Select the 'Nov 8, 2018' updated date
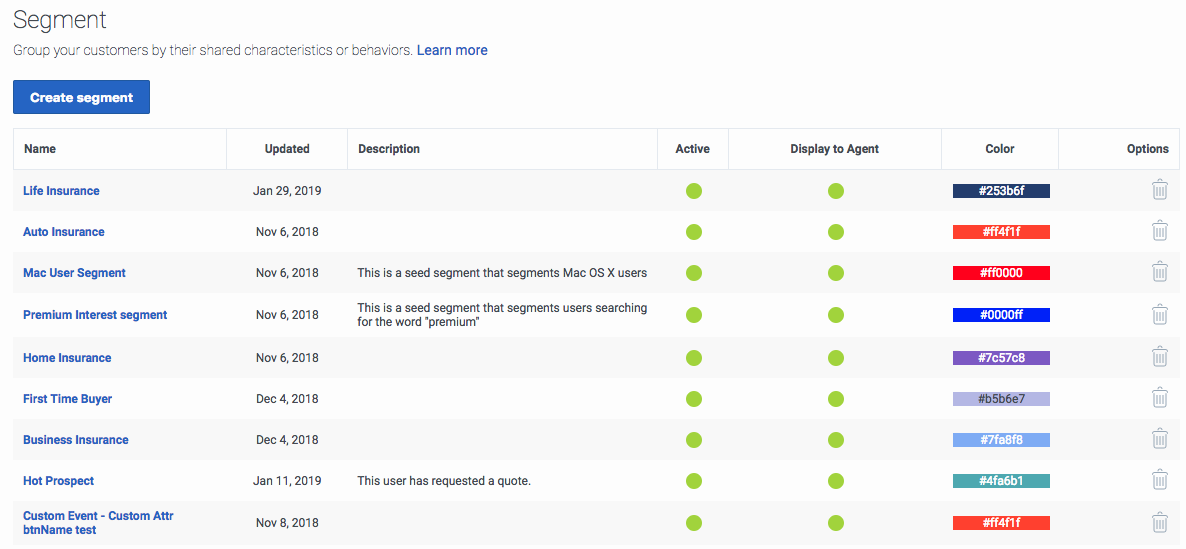The height and width of the screenshot is (549, 1186). point(287,523)
